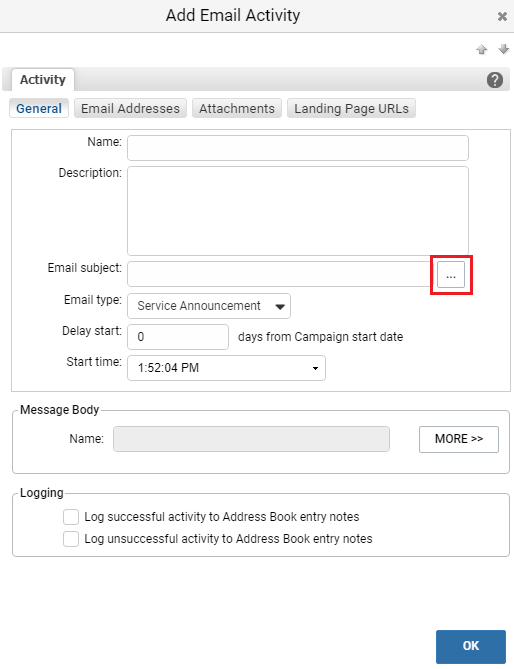Switch to the Attachments tab
Viewport: 514px width, 669px height.
[x=237, y=108]
